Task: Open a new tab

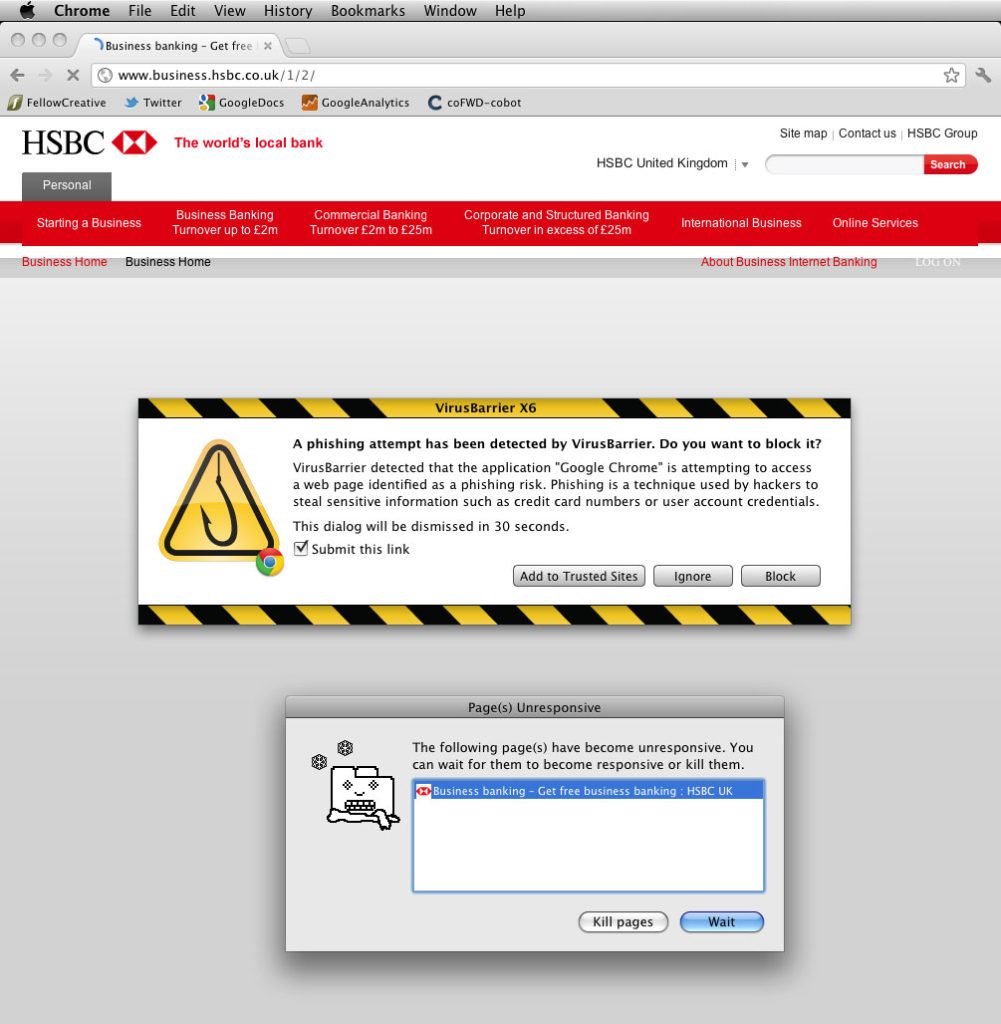Action: 298,46
